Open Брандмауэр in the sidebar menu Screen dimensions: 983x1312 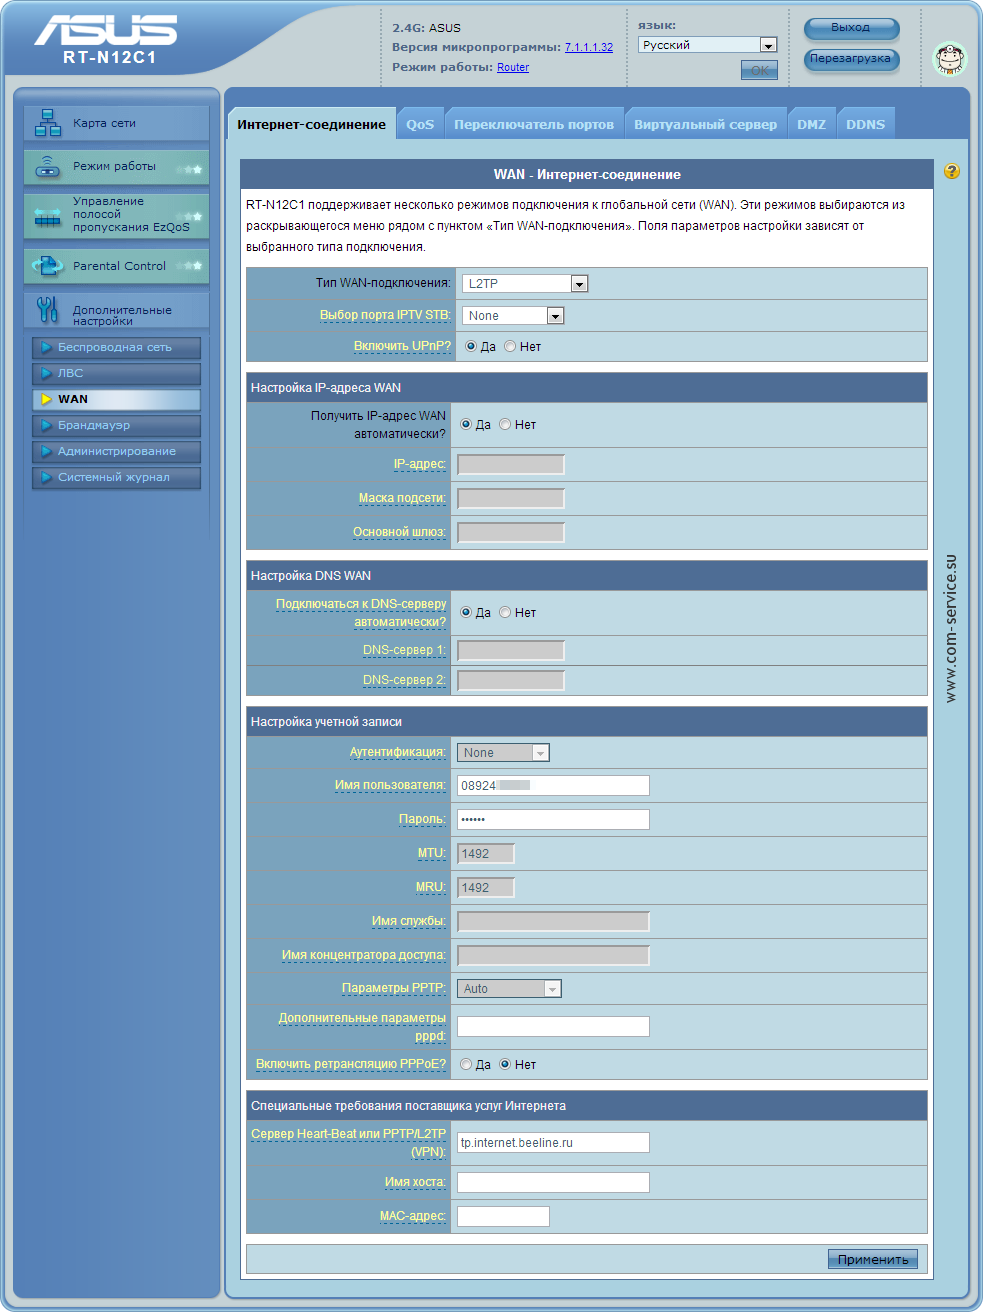tap(116, 425)
